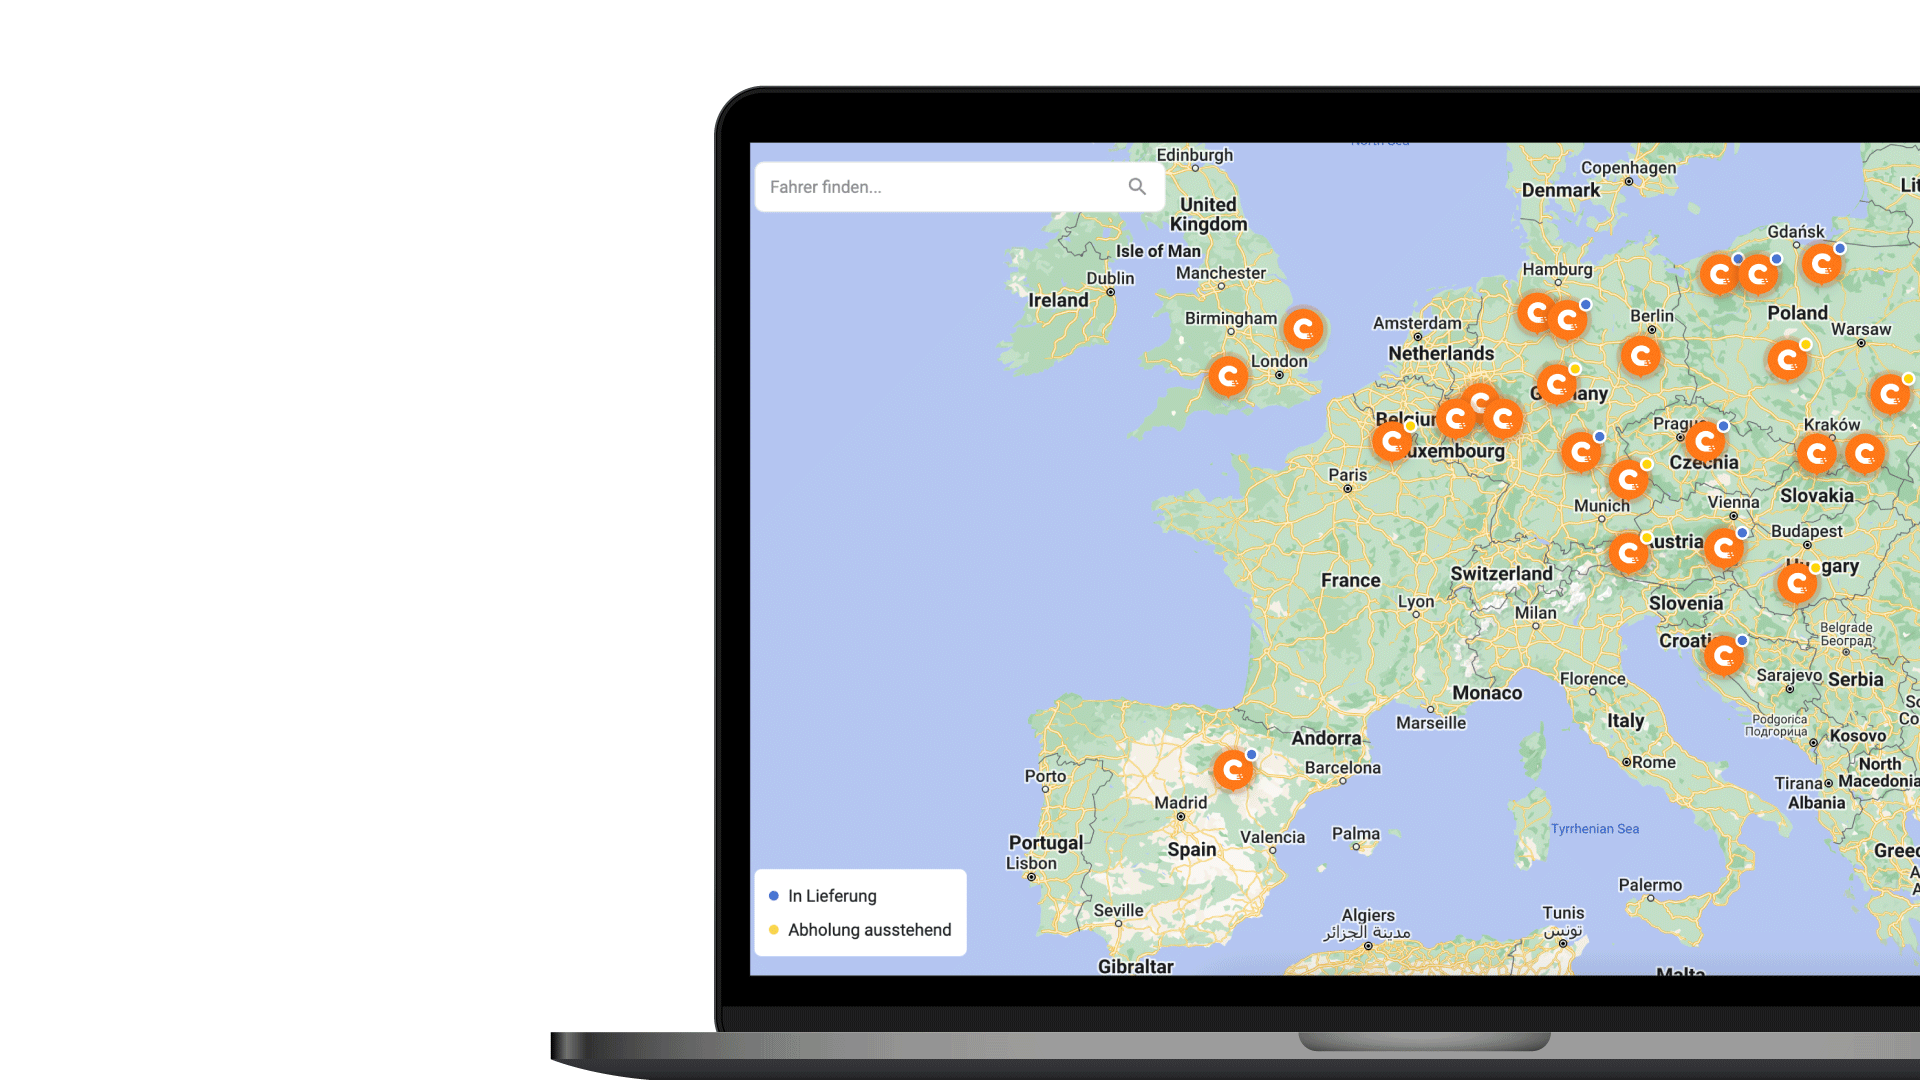Click the "Copenhagen" city label
This screenshot has height=1080, width=1920.
pos(1628,167)
